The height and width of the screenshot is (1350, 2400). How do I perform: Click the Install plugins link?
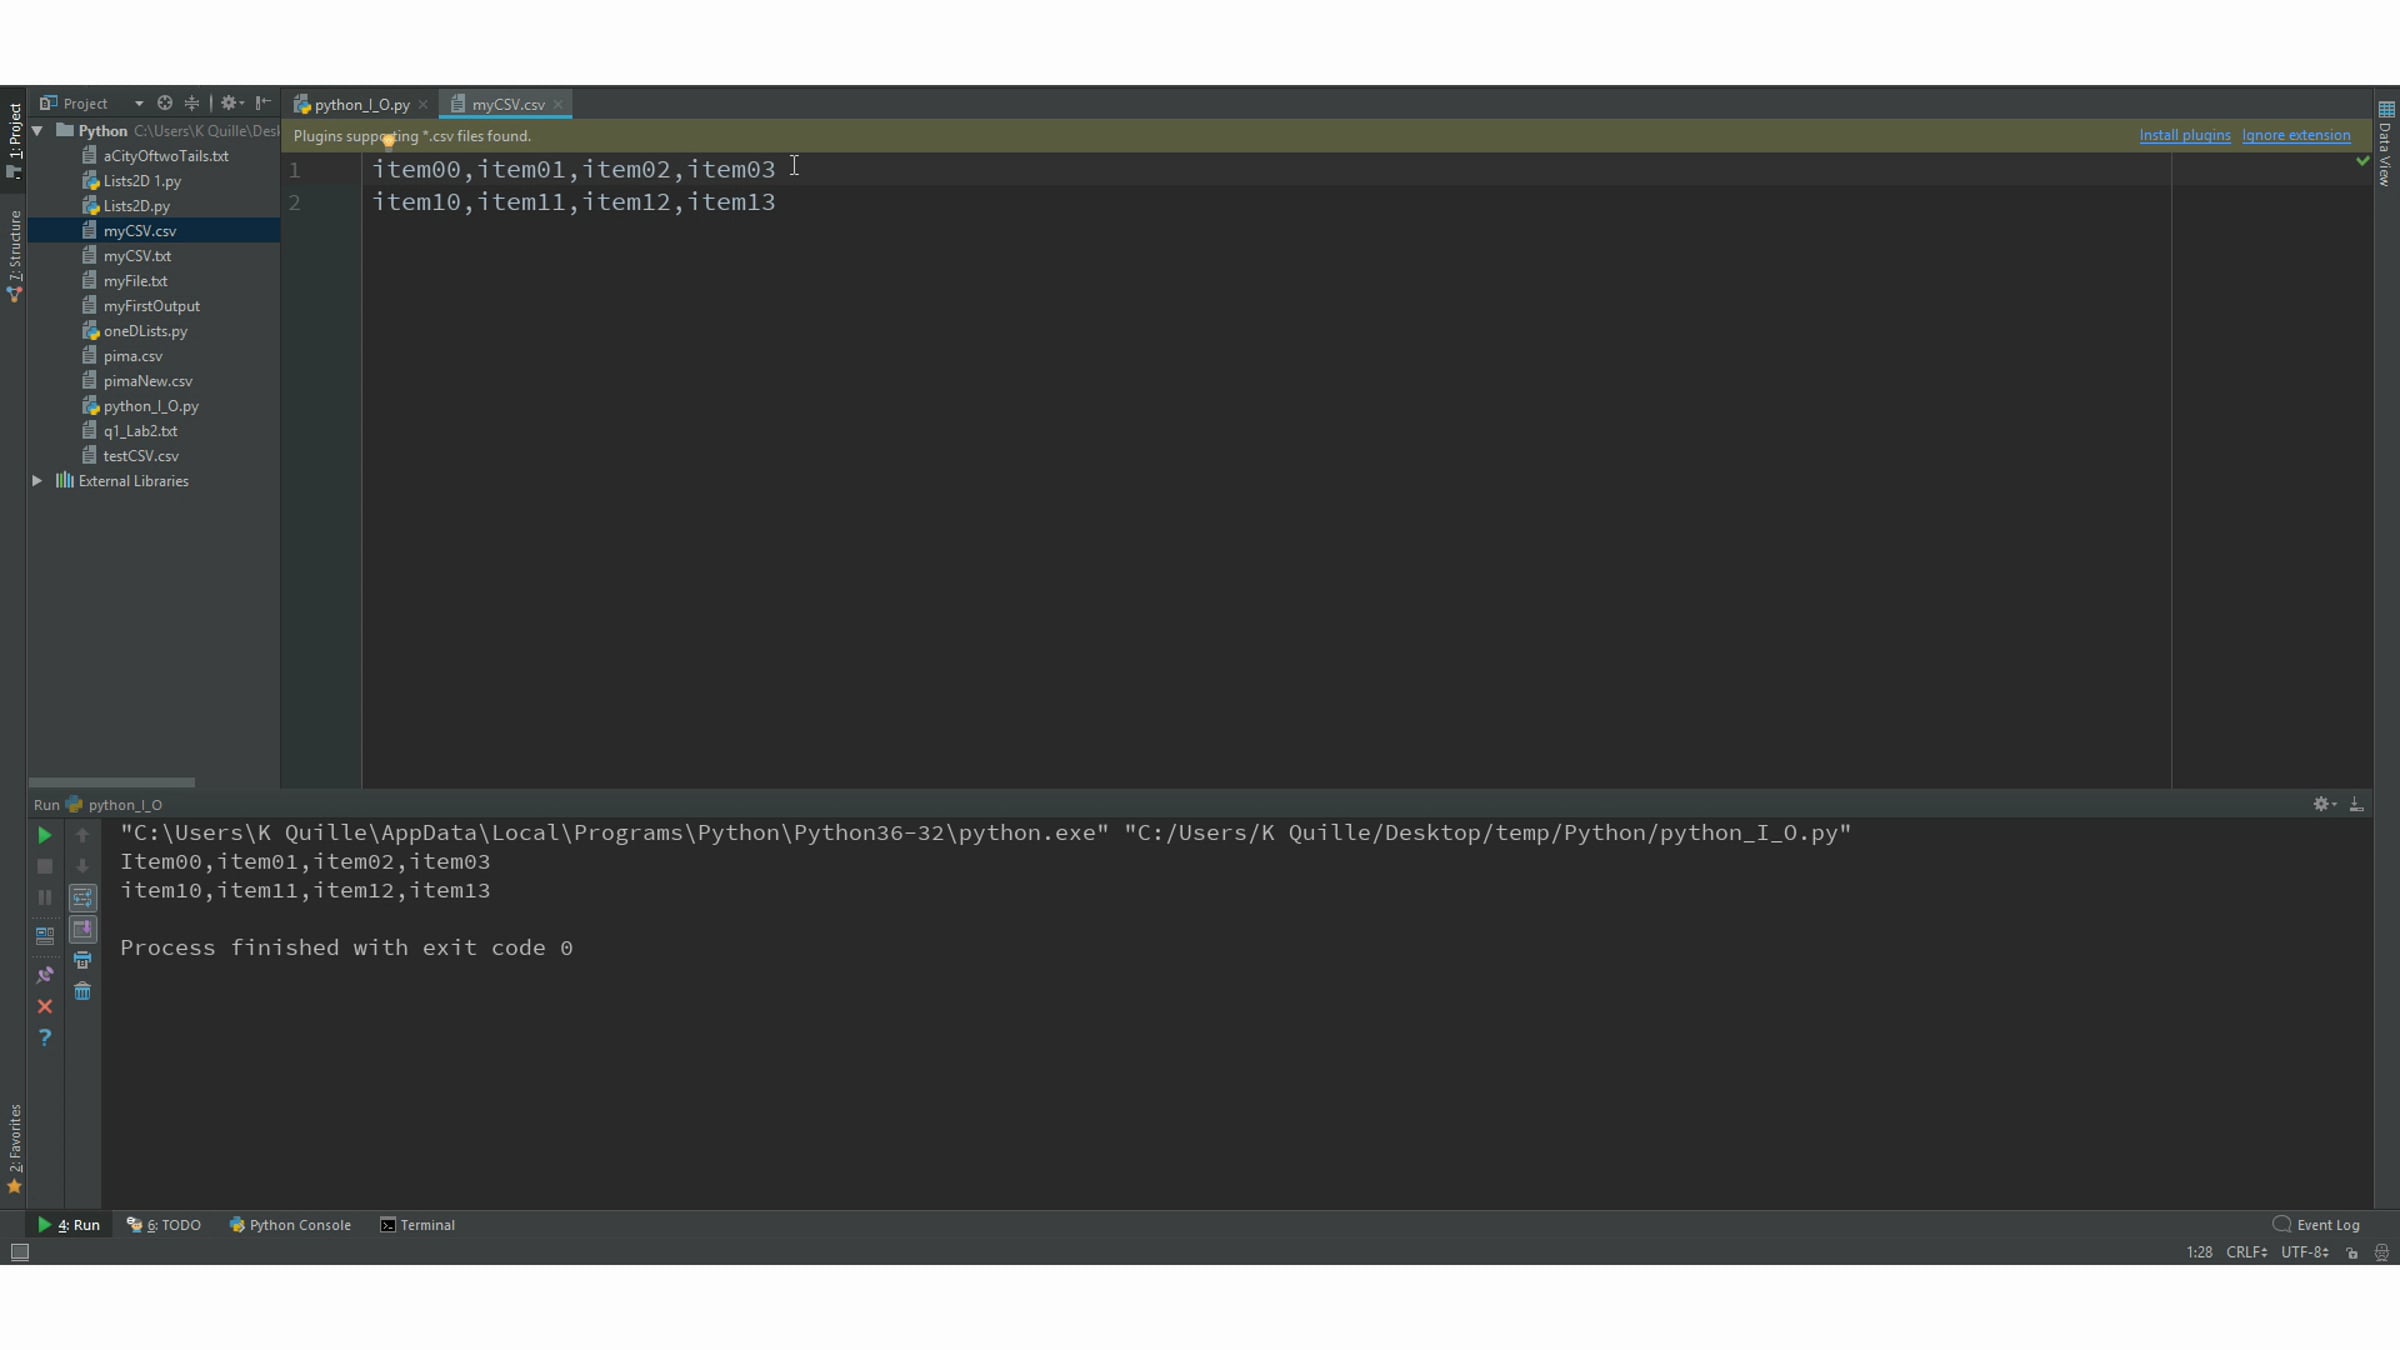point(2185,135)
